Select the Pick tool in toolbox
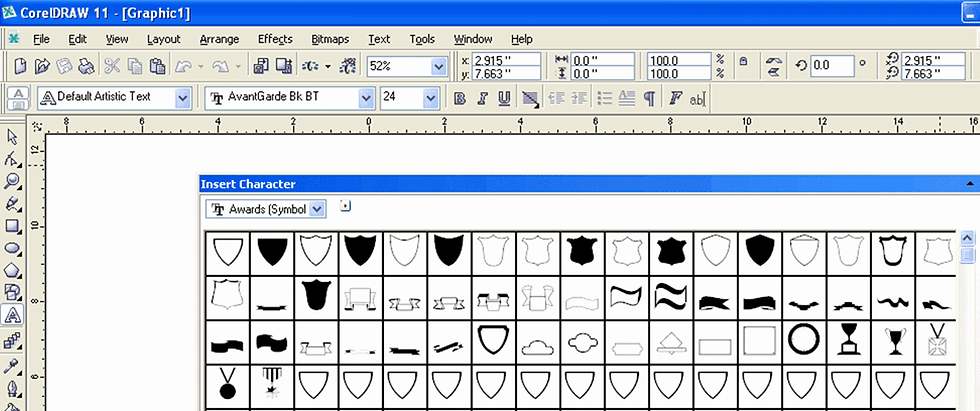The height and width of the screenshot is (411, 980). click(x=12, y=137)
